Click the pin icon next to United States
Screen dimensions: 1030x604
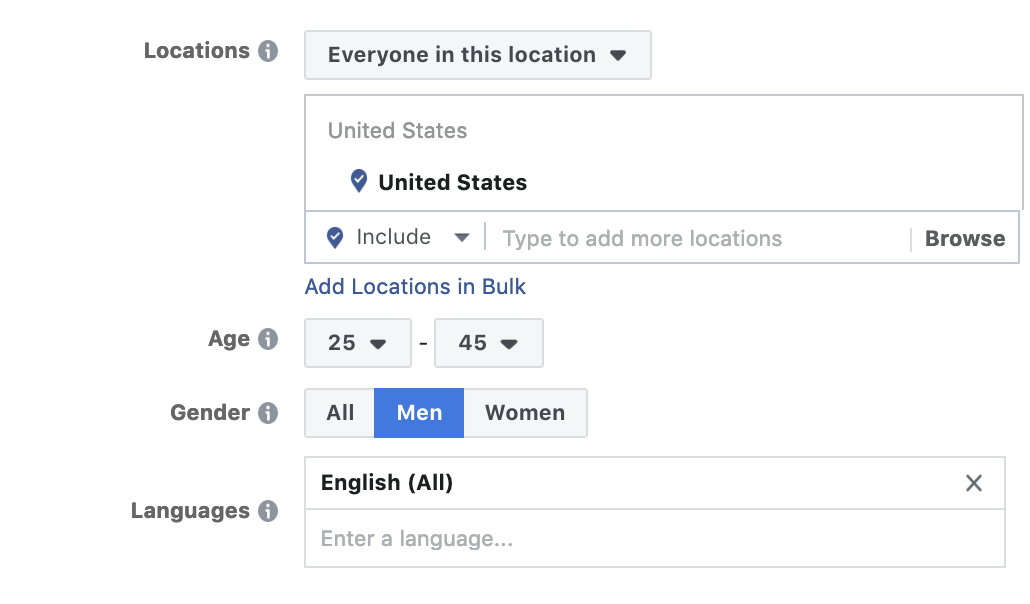359,182
